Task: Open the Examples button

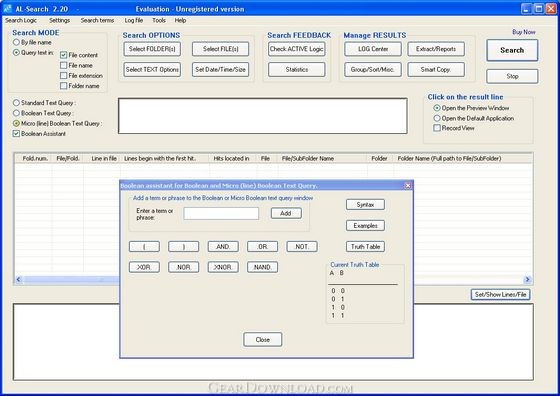Action: point(365,226)
